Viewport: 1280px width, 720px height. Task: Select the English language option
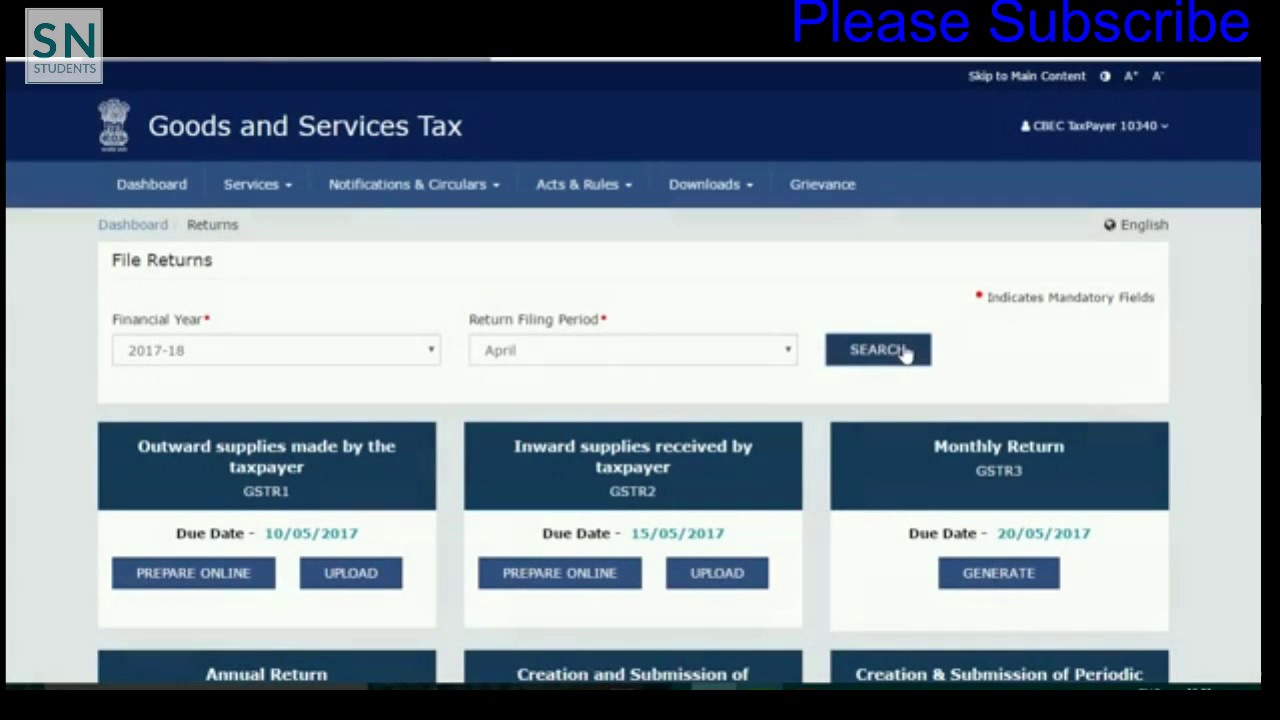1144,225
